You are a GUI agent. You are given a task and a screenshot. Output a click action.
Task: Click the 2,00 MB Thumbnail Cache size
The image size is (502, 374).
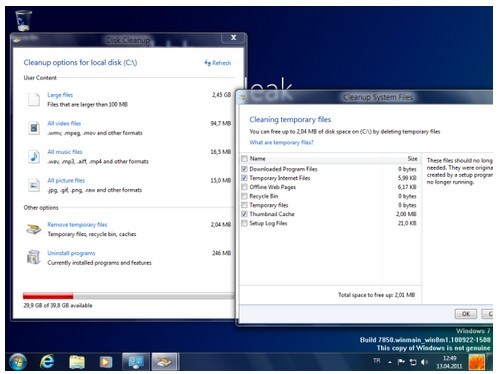tap(406, 214)
